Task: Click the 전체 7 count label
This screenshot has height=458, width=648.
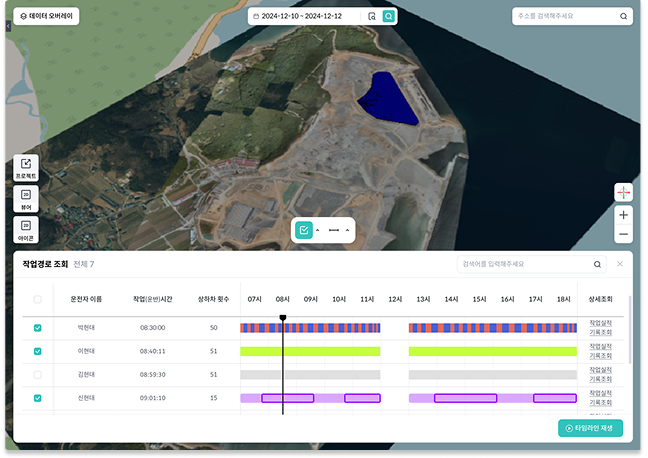Action: click(x=84, y=264)
